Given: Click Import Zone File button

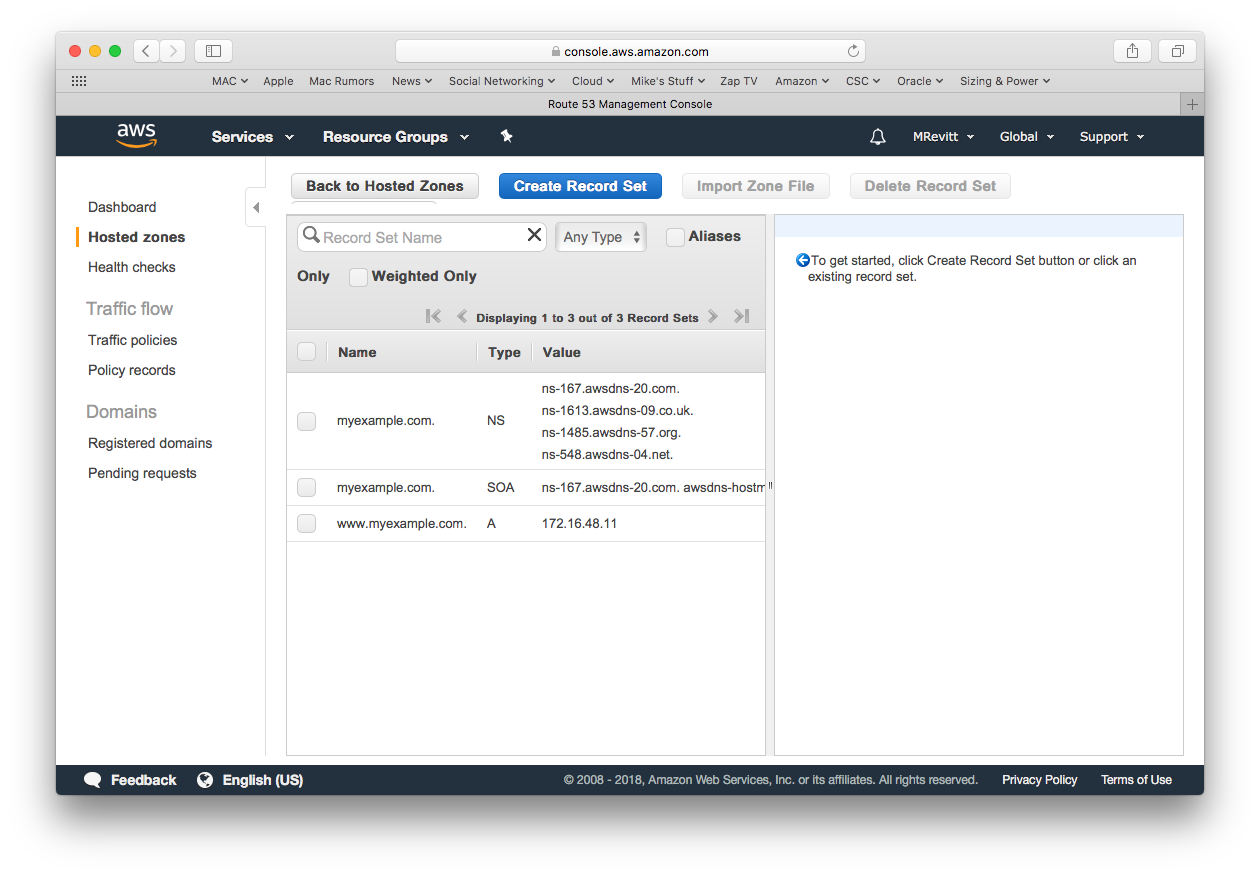Looking at the screenshot, I should point(755,186).
